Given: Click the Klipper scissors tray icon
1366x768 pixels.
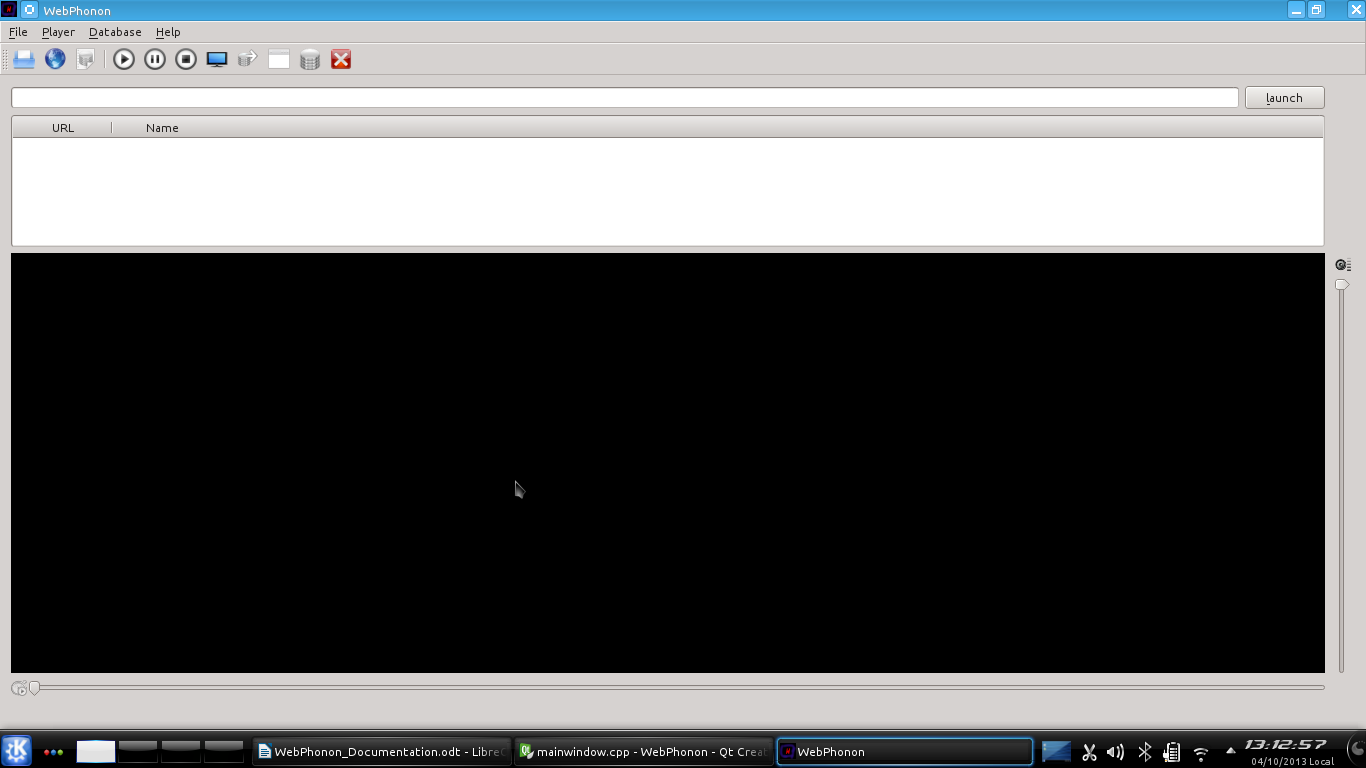Looking at the screenshot, I should [1089, 752].
